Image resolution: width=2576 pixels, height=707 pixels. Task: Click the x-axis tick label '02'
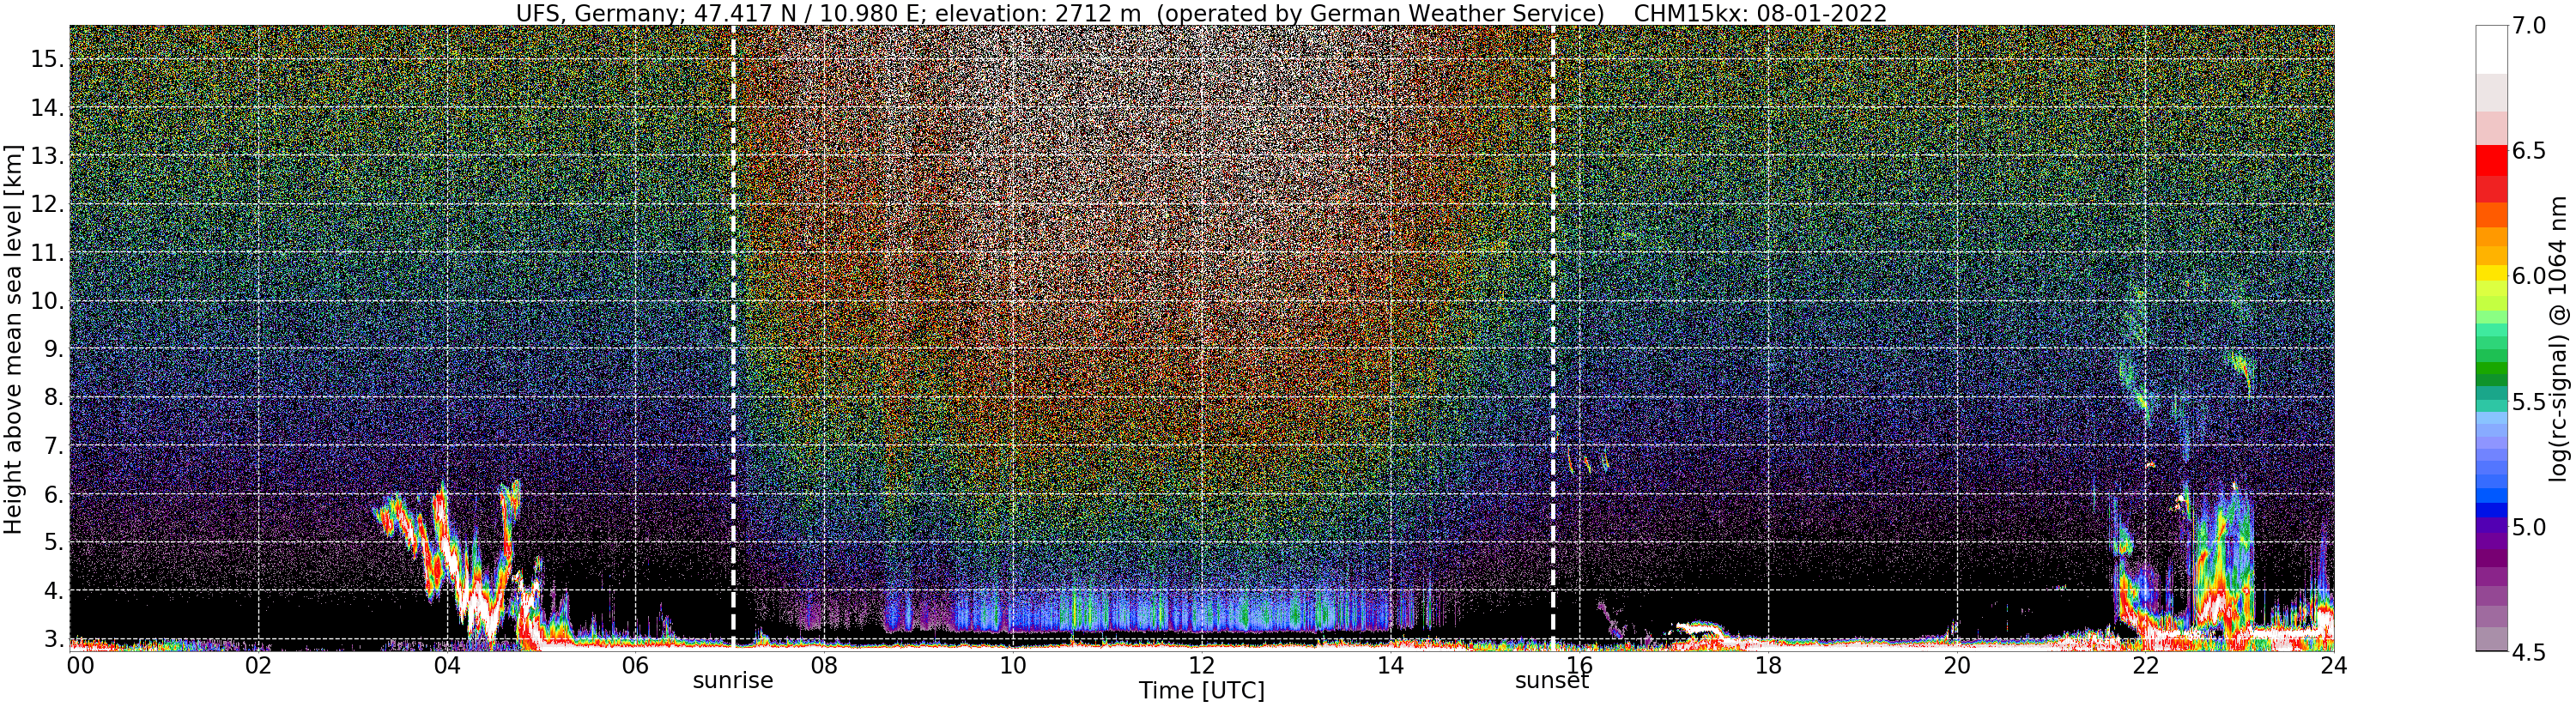tap(258, 665)
